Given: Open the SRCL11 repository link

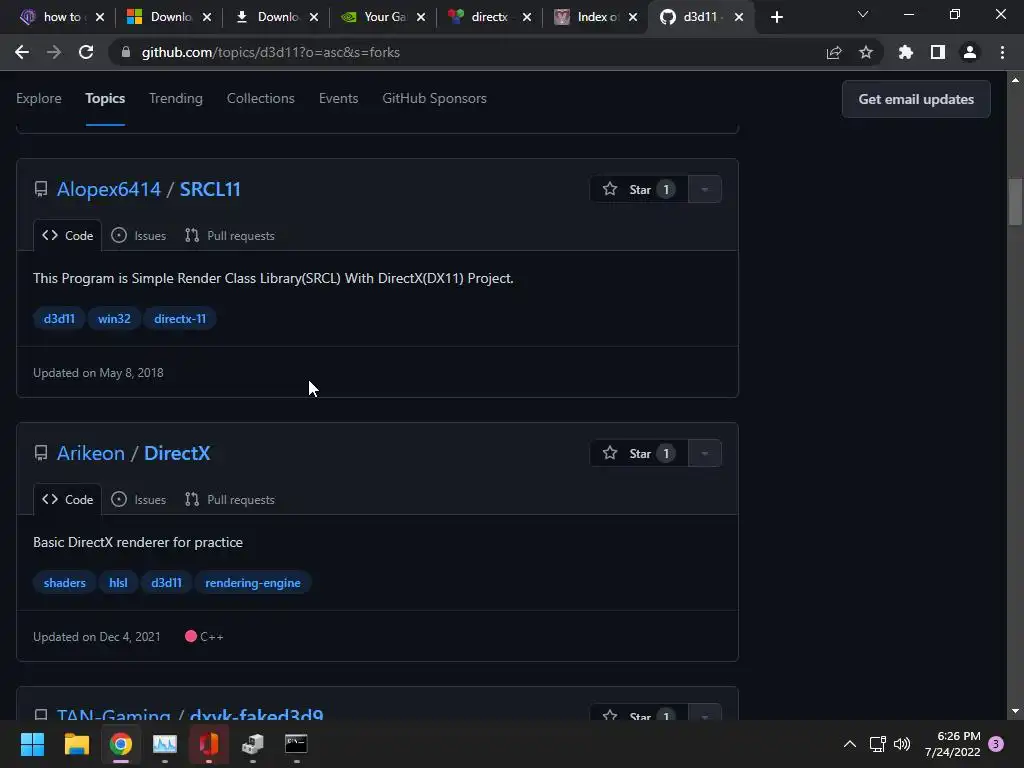Looking at the screenshot, I should [210, 189].
